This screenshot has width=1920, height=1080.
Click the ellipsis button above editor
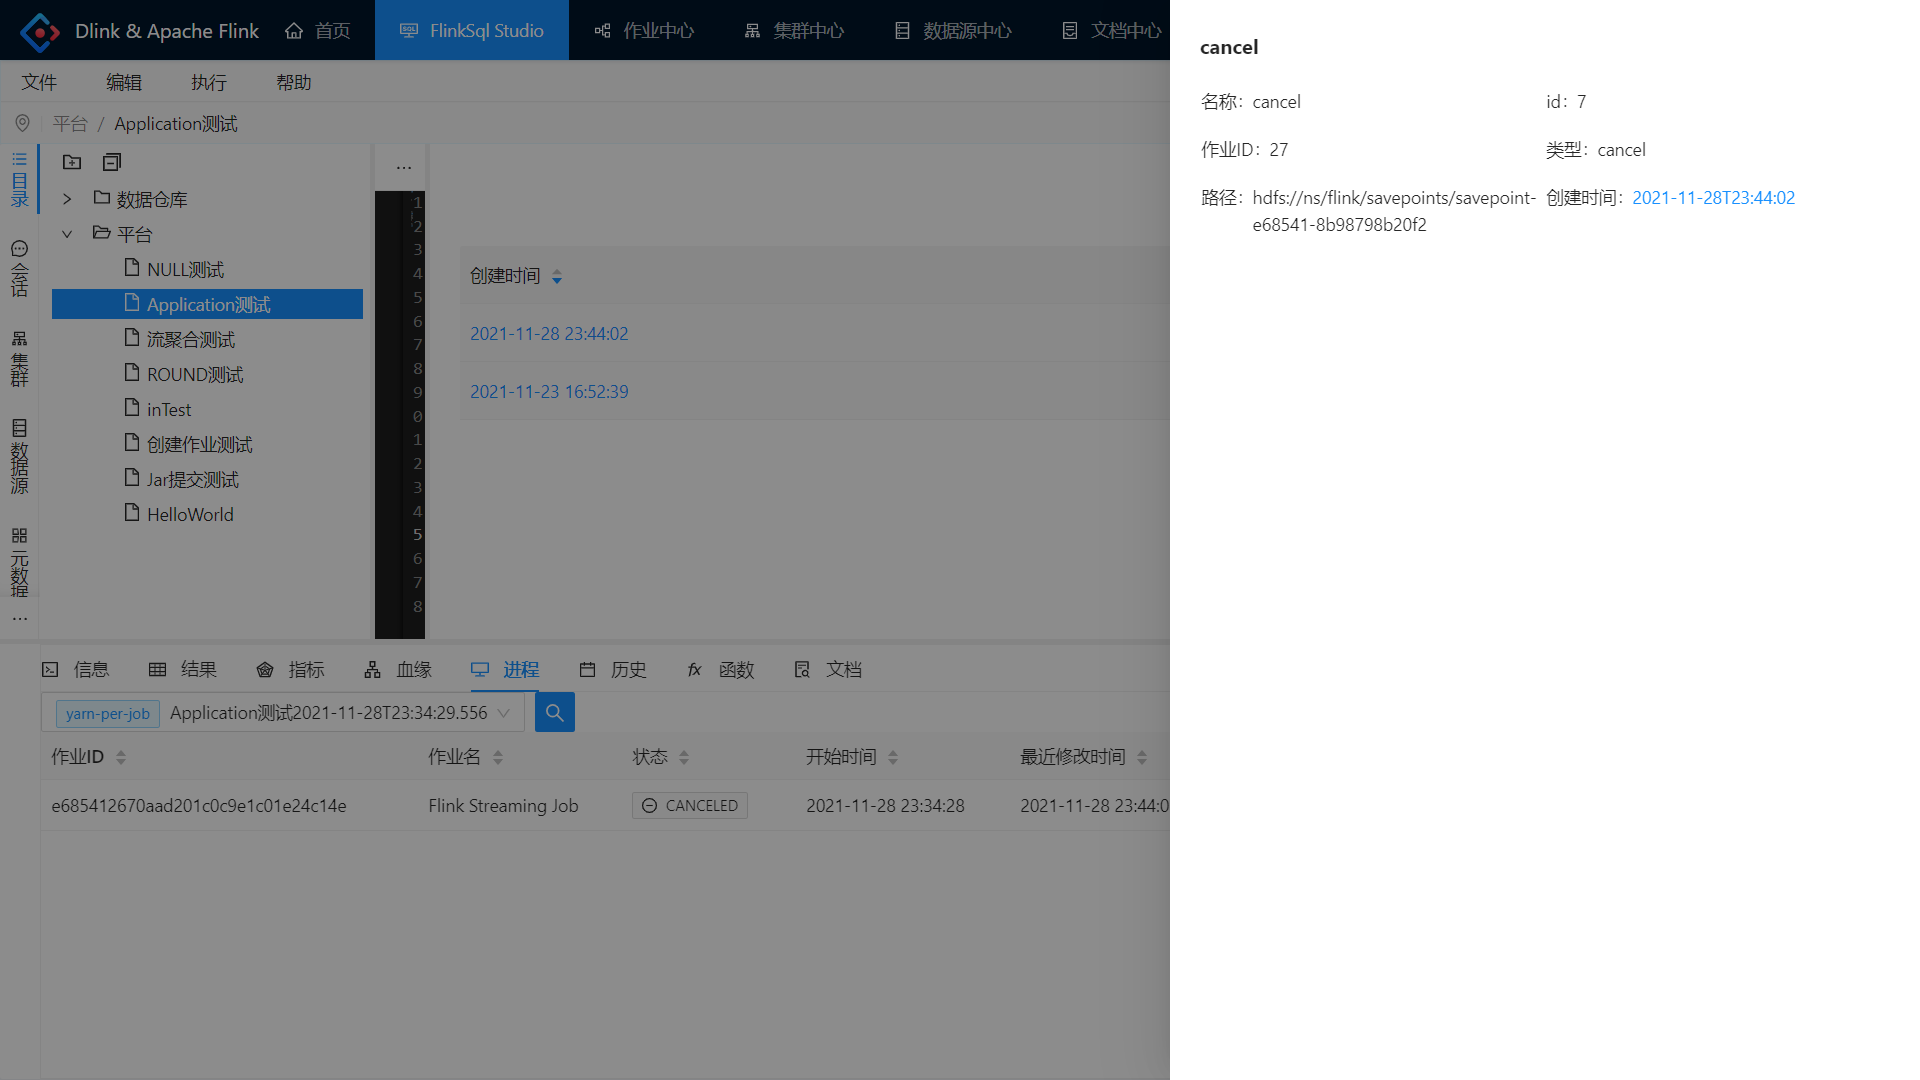coord(403,167)
